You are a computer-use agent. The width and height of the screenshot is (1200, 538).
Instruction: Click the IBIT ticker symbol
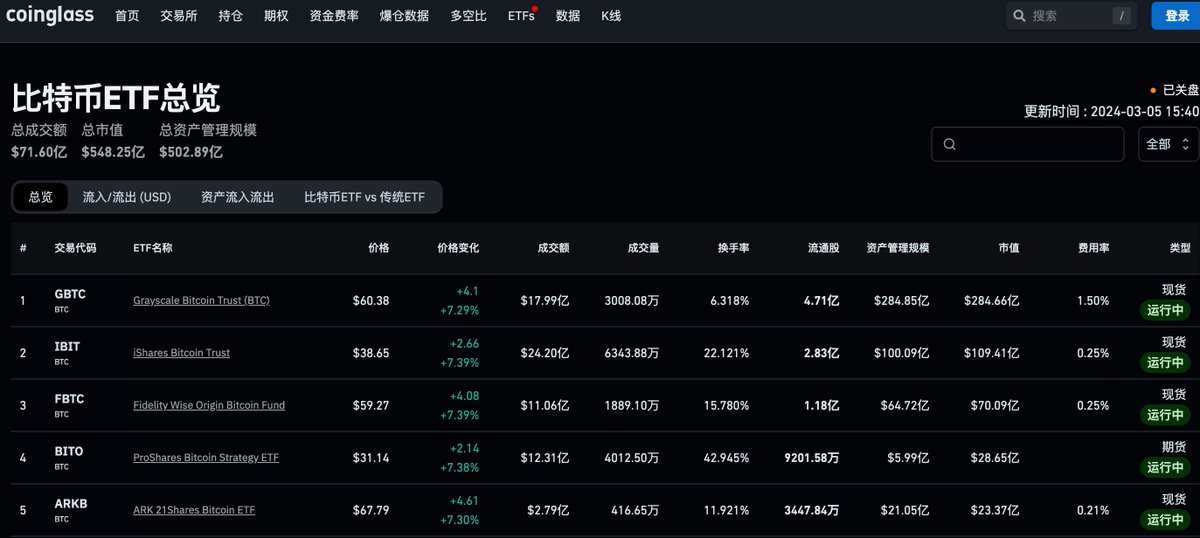67,346
